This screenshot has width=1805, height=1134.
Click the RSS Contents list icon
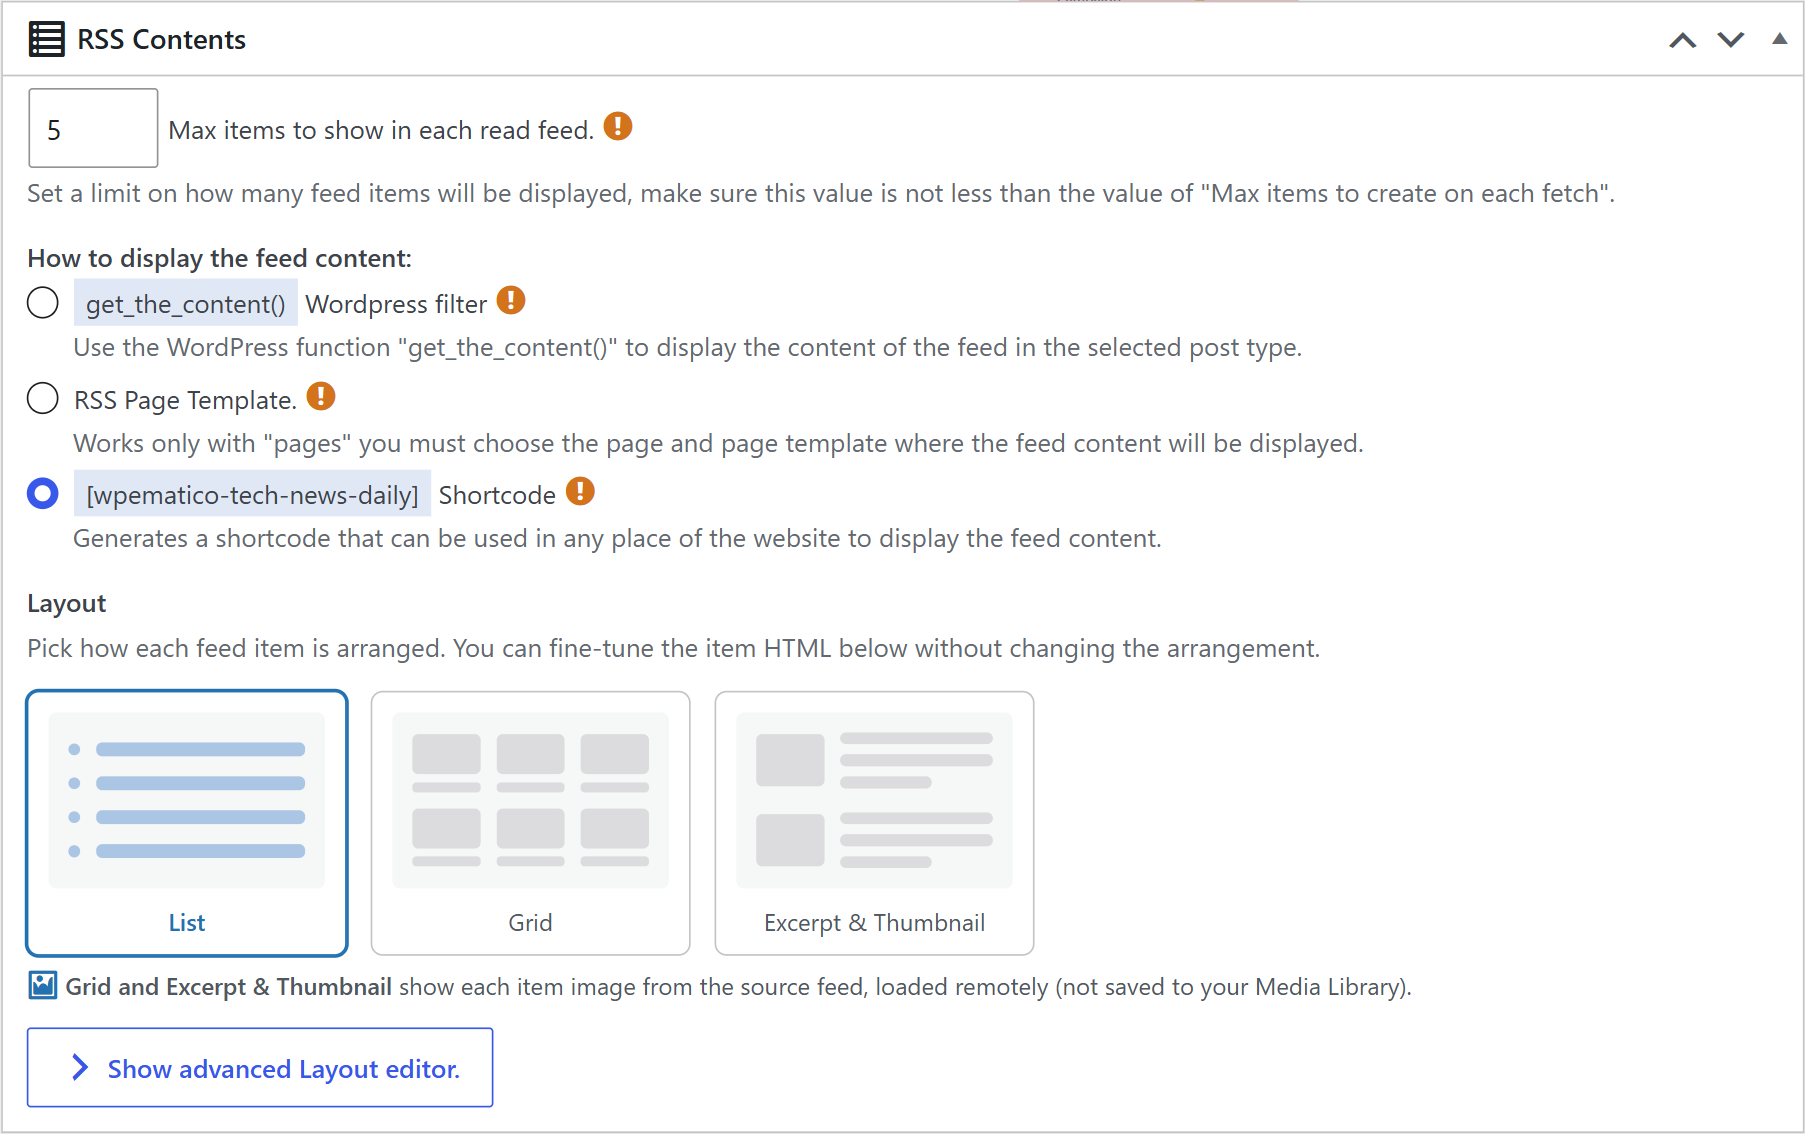click(x=46, y=39)
